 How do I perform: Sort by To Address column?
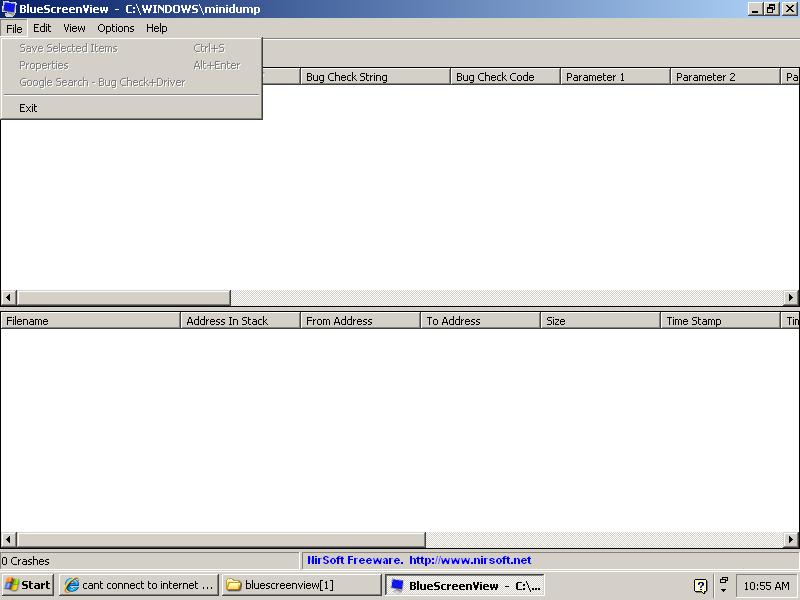[480, 321]
